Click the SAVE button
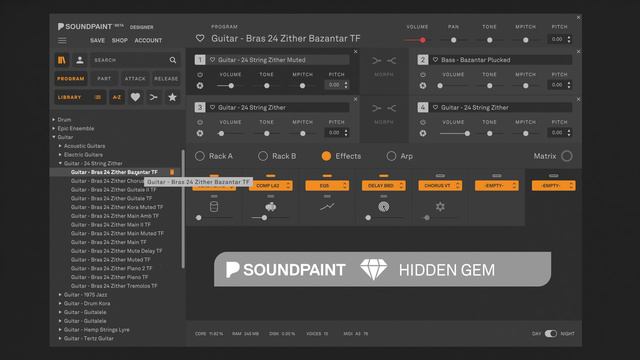The width and height of the screenshot is (640, 360). 97,40
